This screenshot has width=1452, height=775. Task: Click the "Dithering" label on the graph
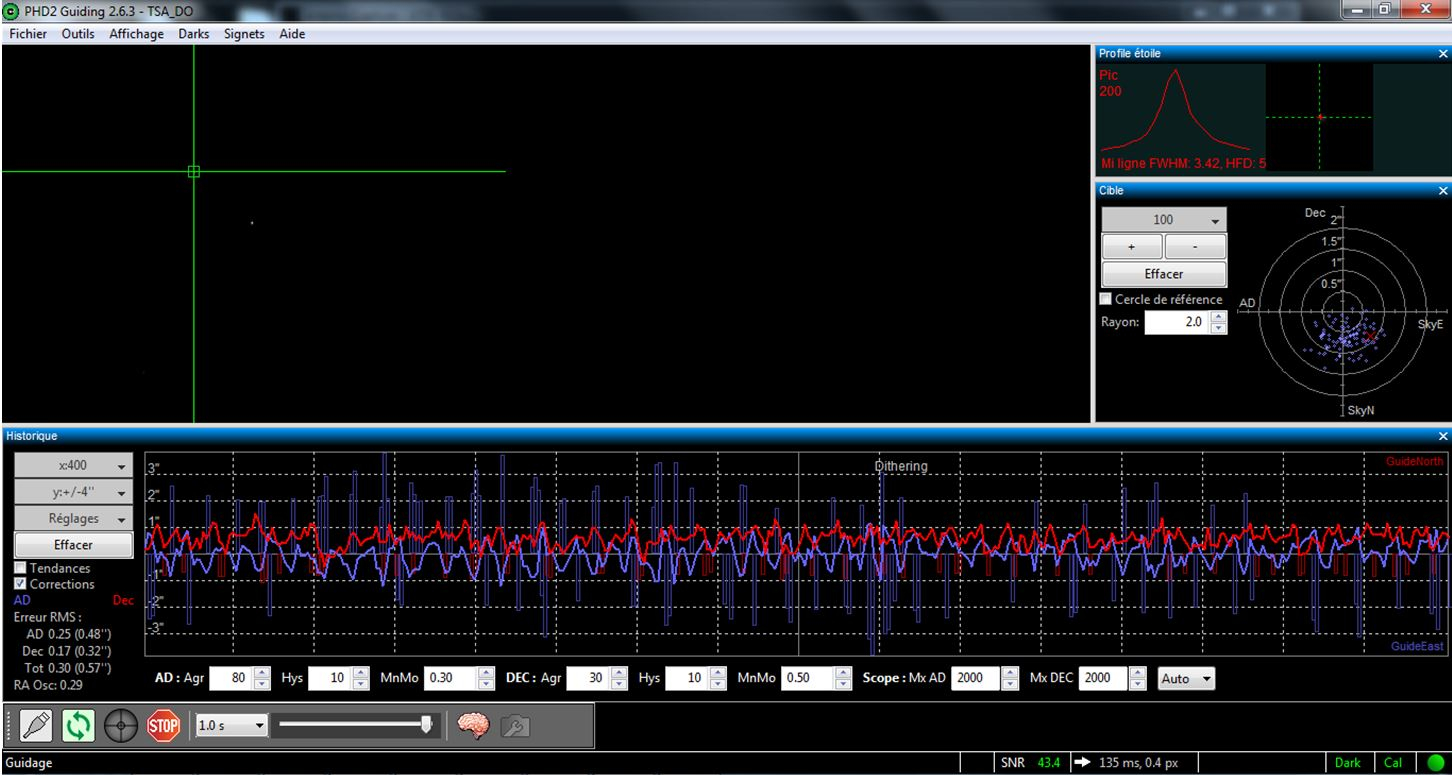[x=901, y=466]
